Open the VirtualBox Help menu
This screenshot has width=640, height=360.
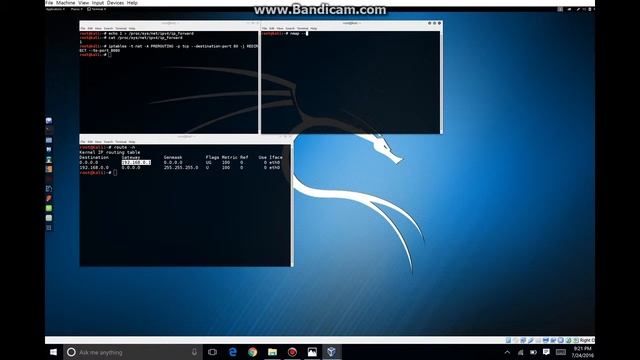point(132,3)
